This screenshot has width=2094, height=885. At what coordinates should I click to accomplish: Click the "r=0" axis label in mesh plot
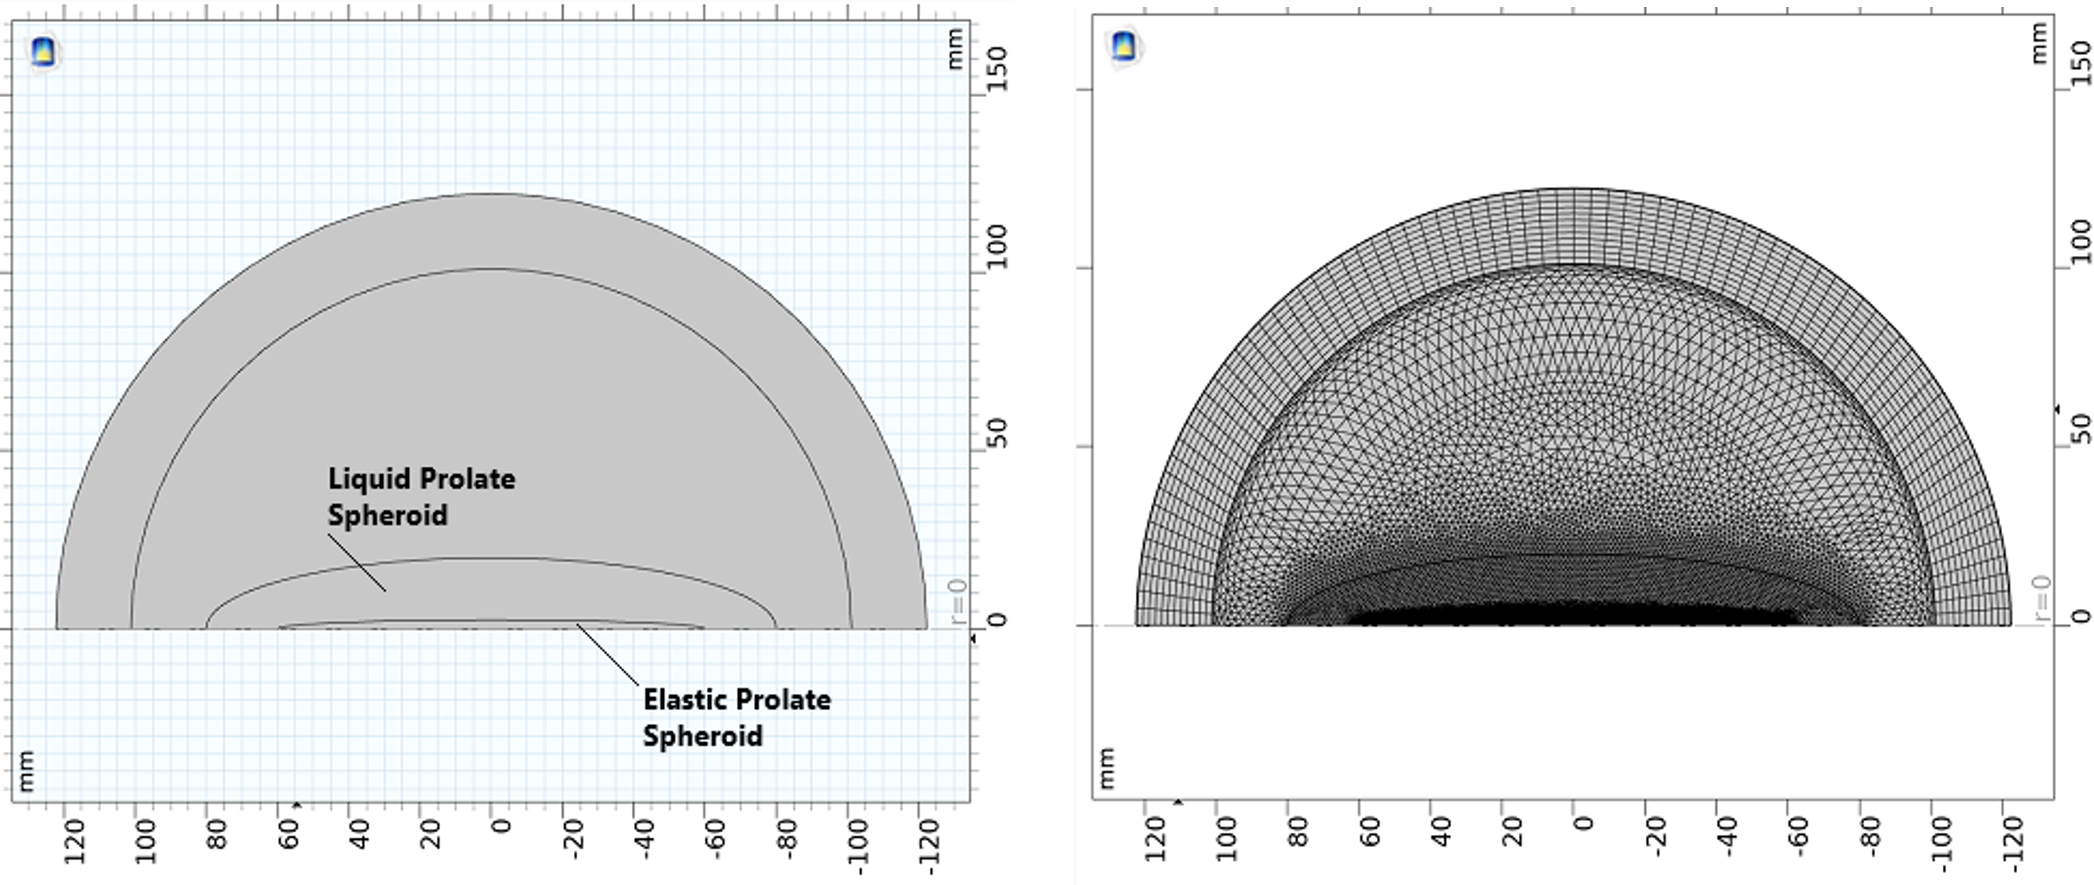[x=2041, y=598]
